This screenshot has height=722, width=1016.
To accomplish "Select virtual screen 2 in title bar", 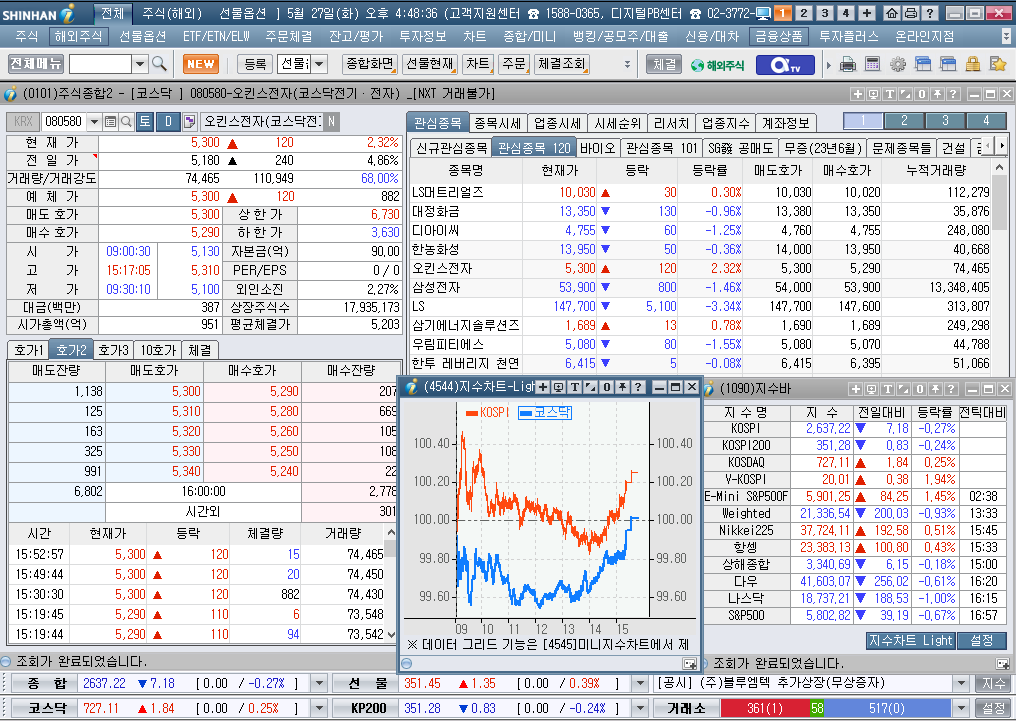I will [804, 13].
